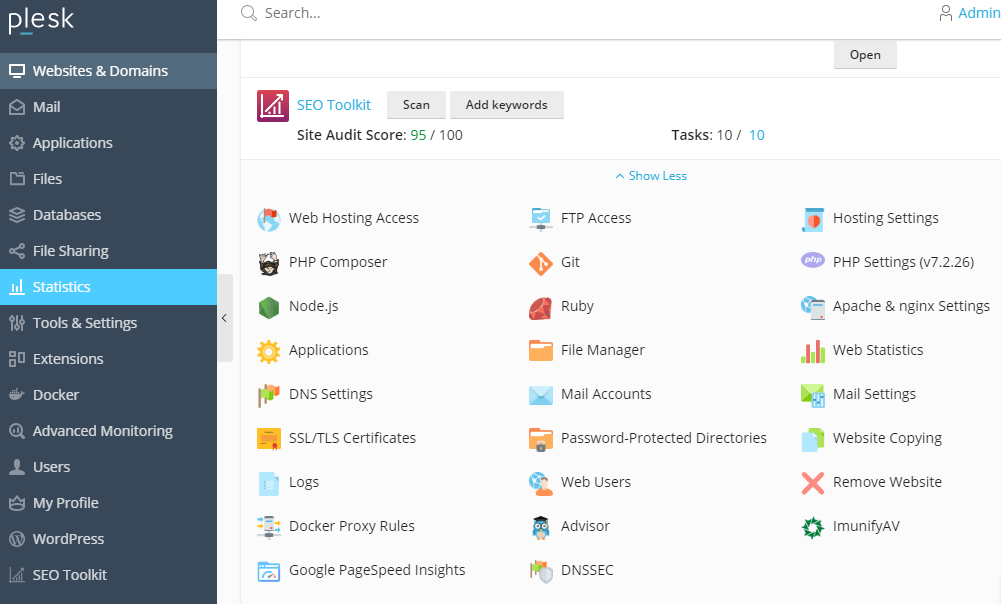Open the ImunifyAV antivirus icon
Screen dimensions: 1001x604
click(812, 526)
